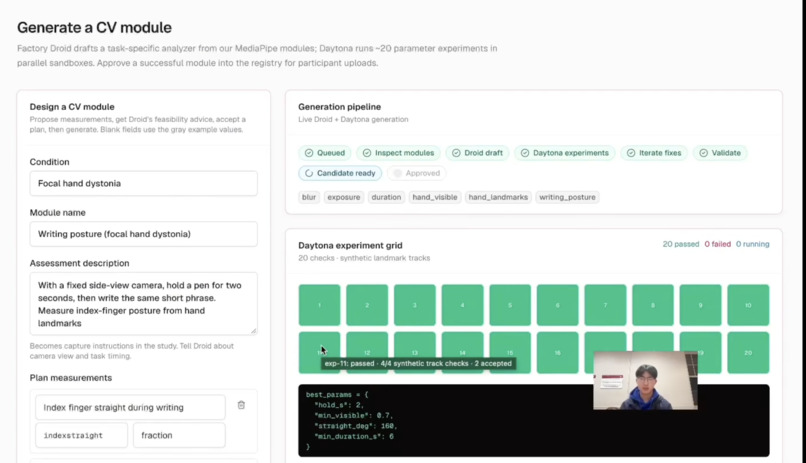The image size is (806, 463).
Task: Open experiment tile 9
Action: (x=701, y=305)
